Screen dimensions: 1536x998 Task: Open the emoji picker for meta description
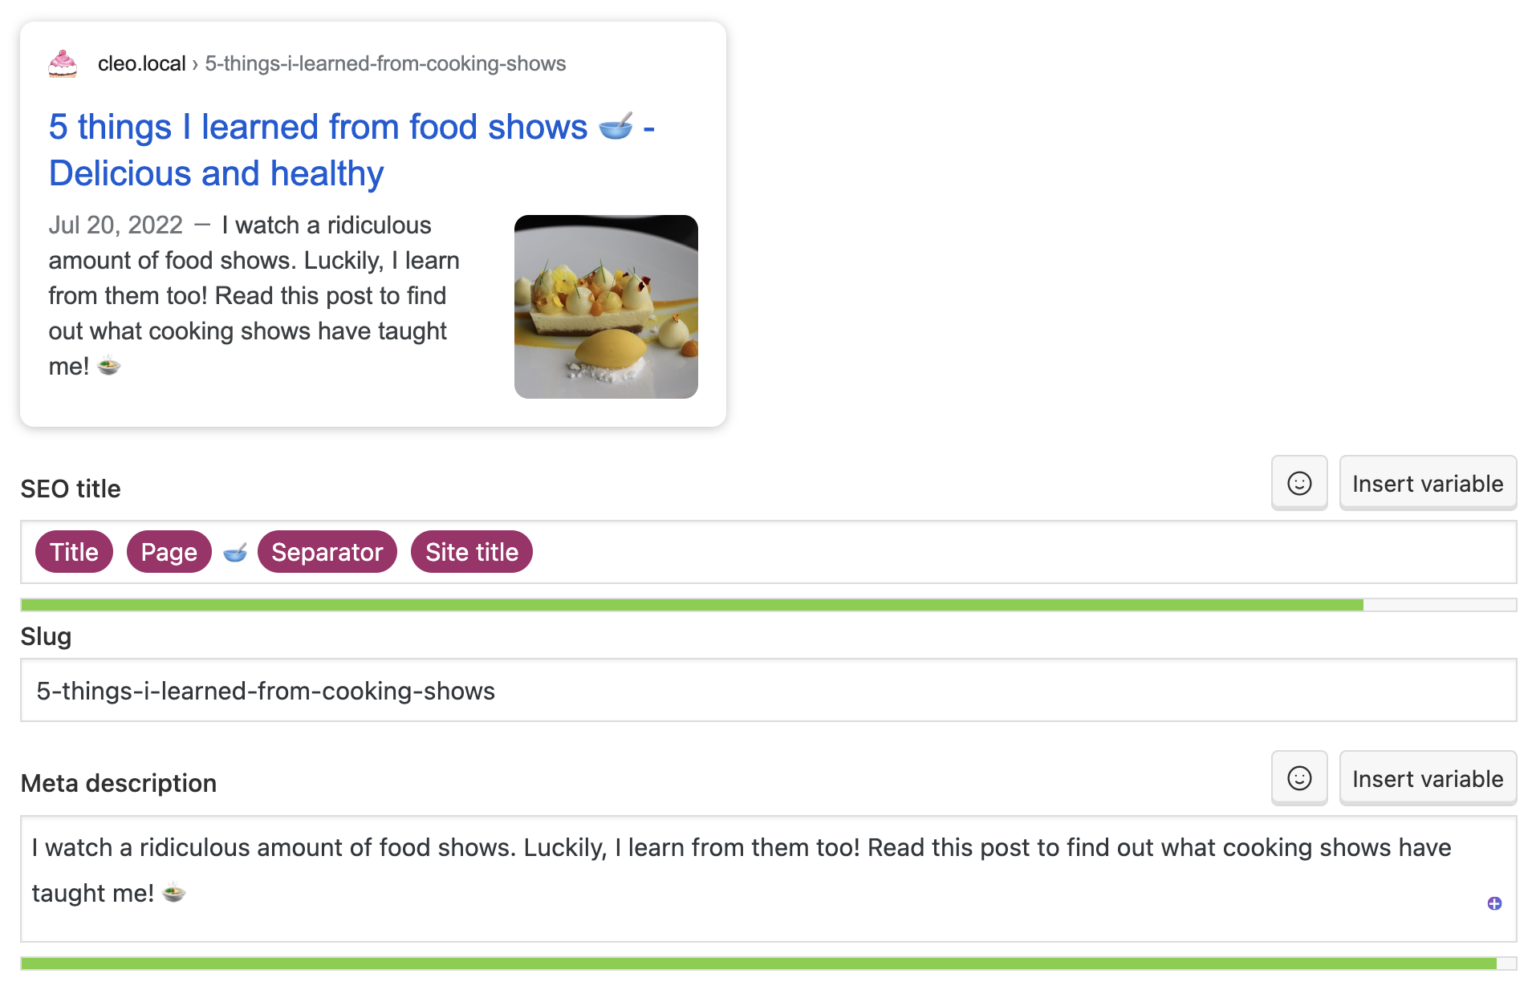1299,778
